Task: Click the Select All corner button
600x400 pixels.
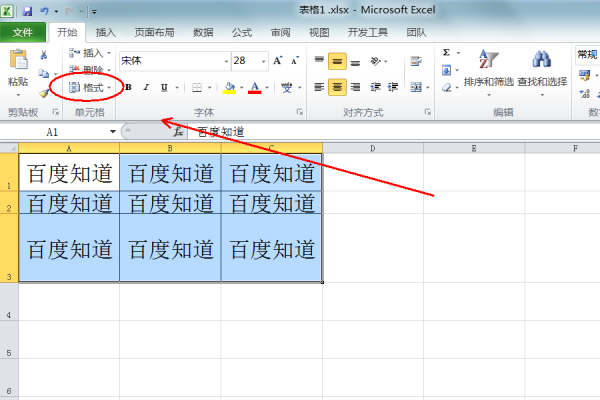Action: pos(9,148)
